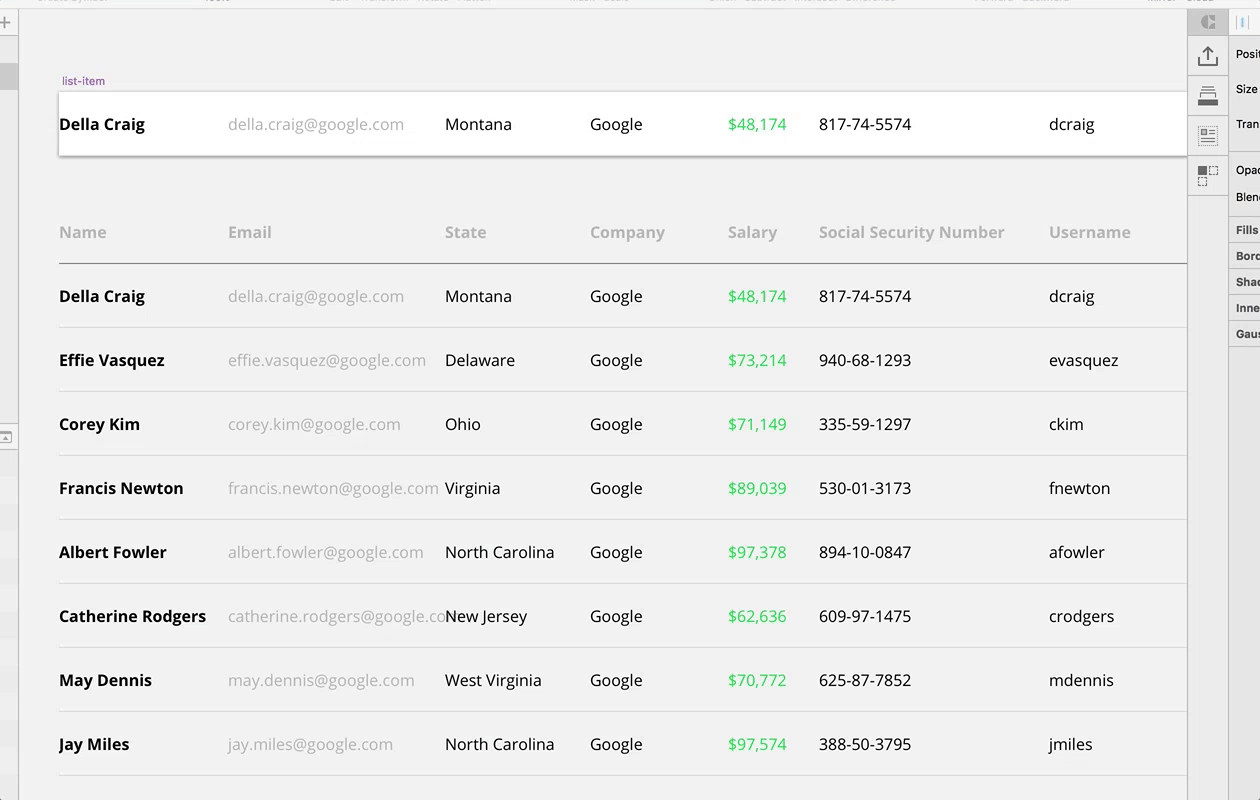Select Google in Jay Miles row
Screen dimensions: 1260x800
click(616, 745)
